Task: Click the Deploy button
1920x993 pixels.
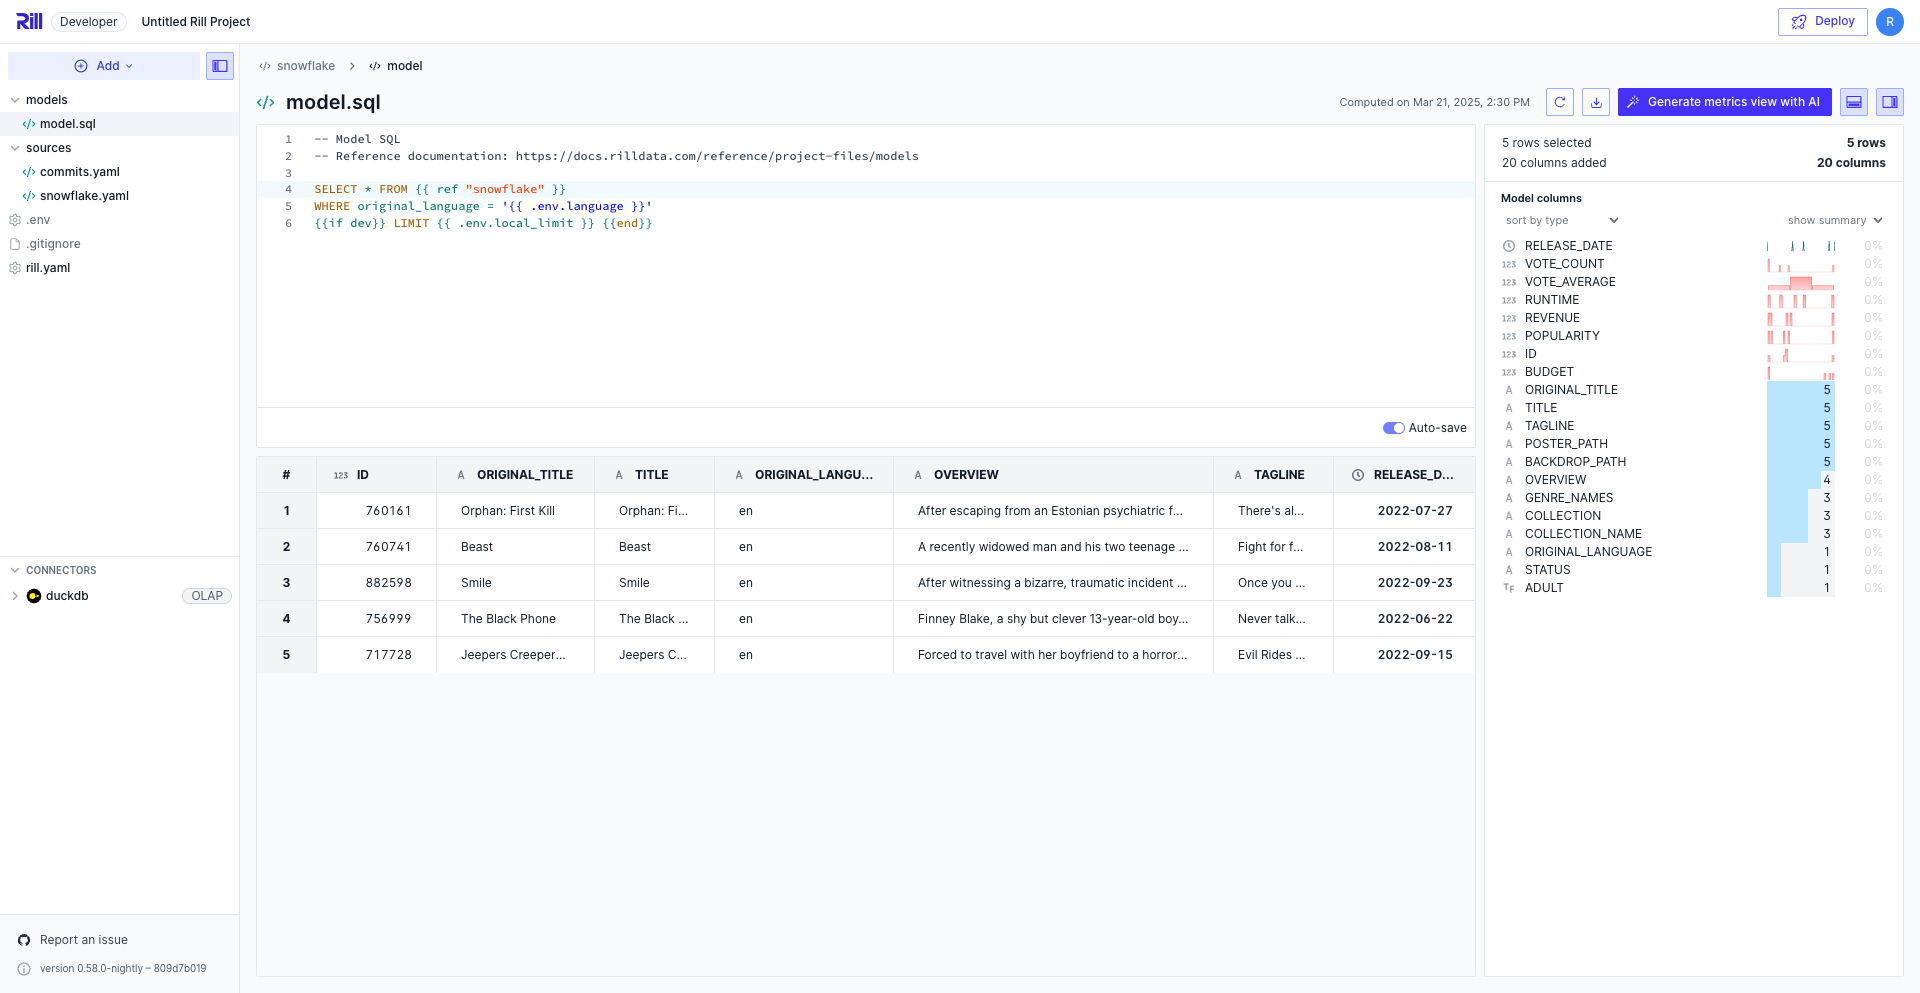Action: pyautogui.click(x=1822, y=22)
